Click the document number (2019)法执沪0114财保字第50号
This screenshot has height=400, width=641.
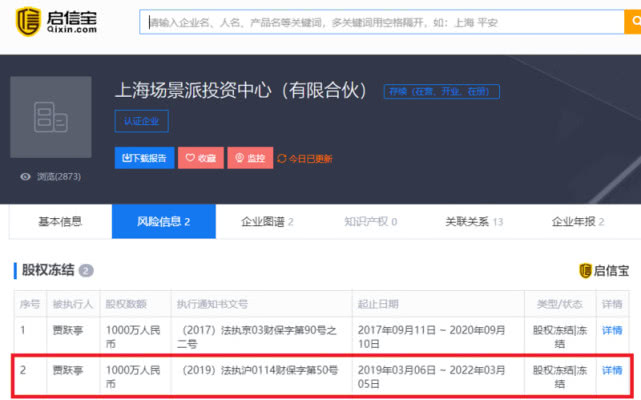pyautogui.click(x=258, y=370)
